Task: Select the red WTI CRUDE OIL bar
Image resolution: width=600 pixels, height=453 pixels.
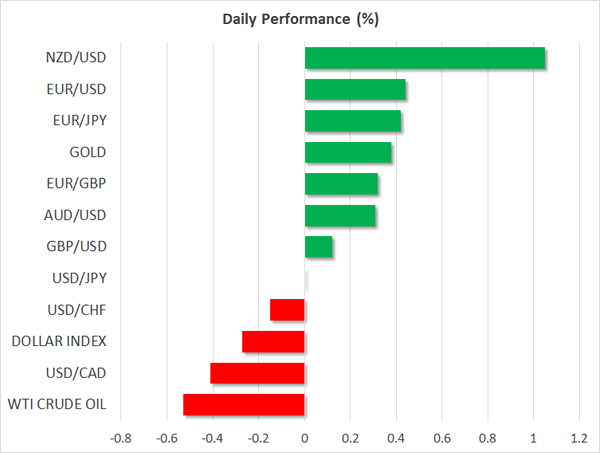Action: coord(244,405)
